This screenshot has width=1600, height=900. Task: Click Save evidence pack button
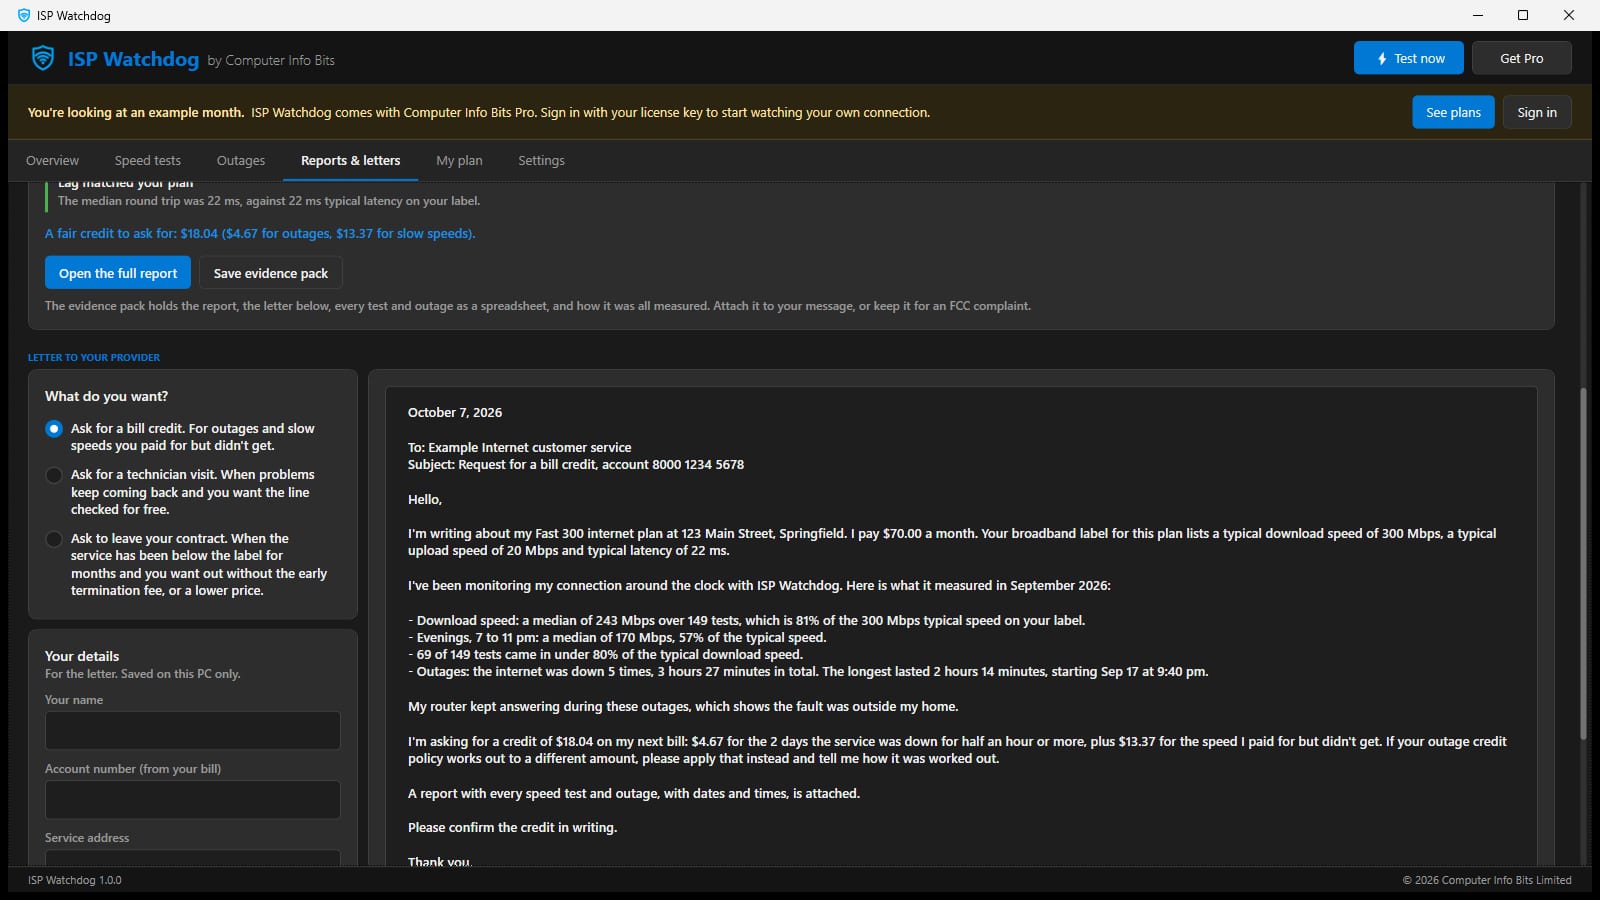point(271,273)
